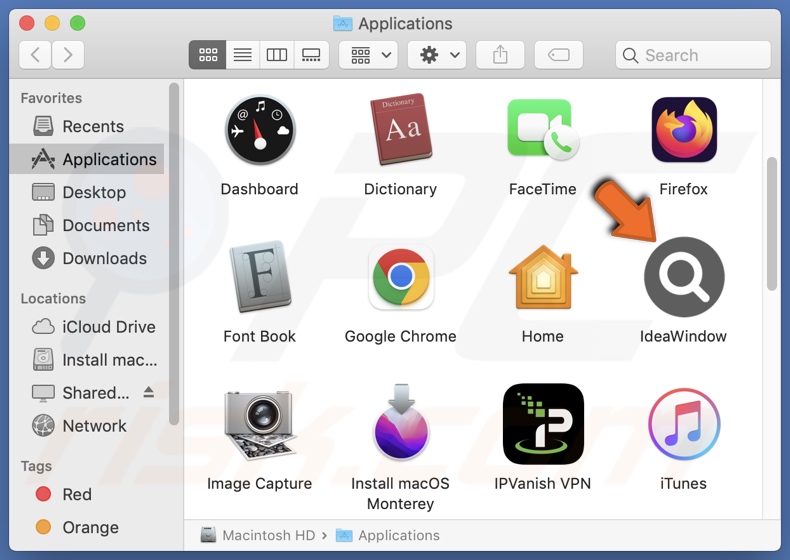790x560 pixels.
Task: Select the IdeaWindow magnifier app icon
Action: tap(684, 277)
